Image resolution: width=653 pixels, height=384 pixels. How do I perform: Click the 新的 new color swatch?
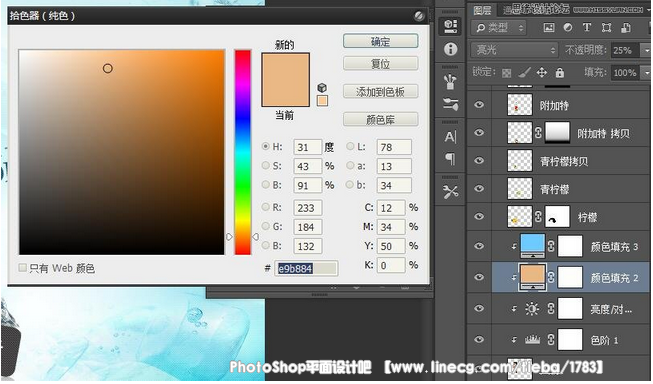[x=285, y=66]
